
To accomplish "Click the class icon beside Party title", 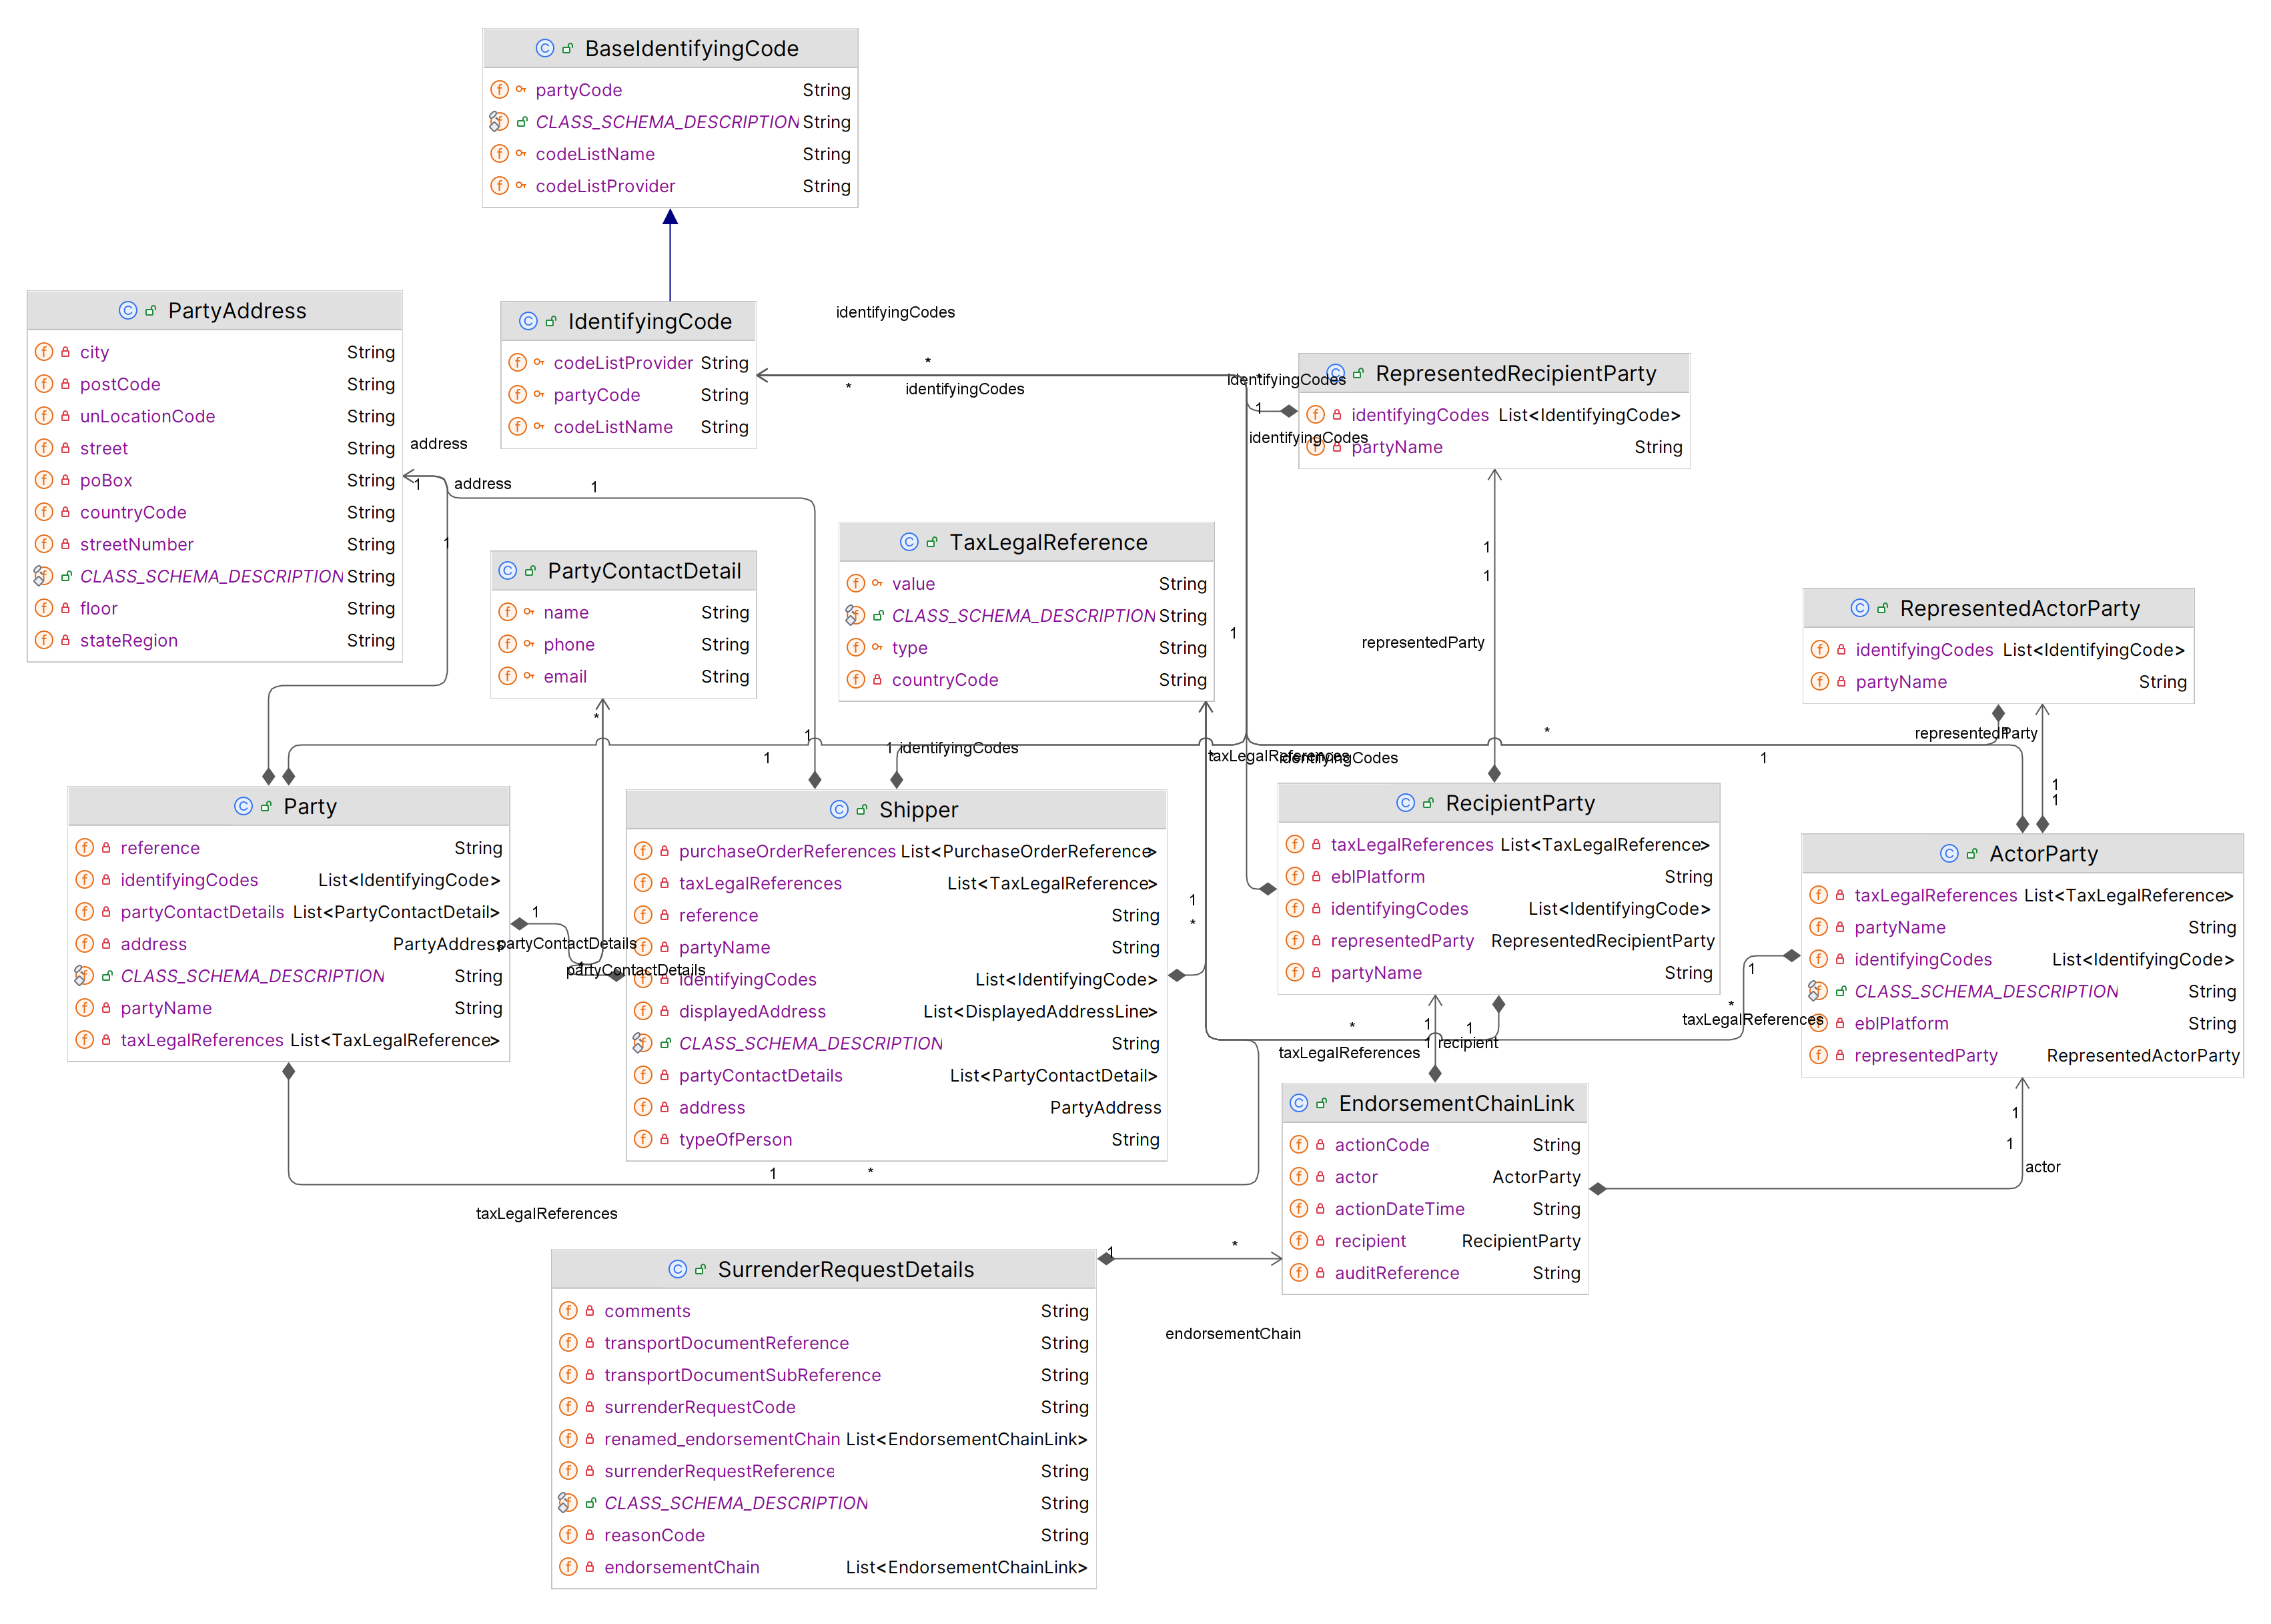I will 243,806.
